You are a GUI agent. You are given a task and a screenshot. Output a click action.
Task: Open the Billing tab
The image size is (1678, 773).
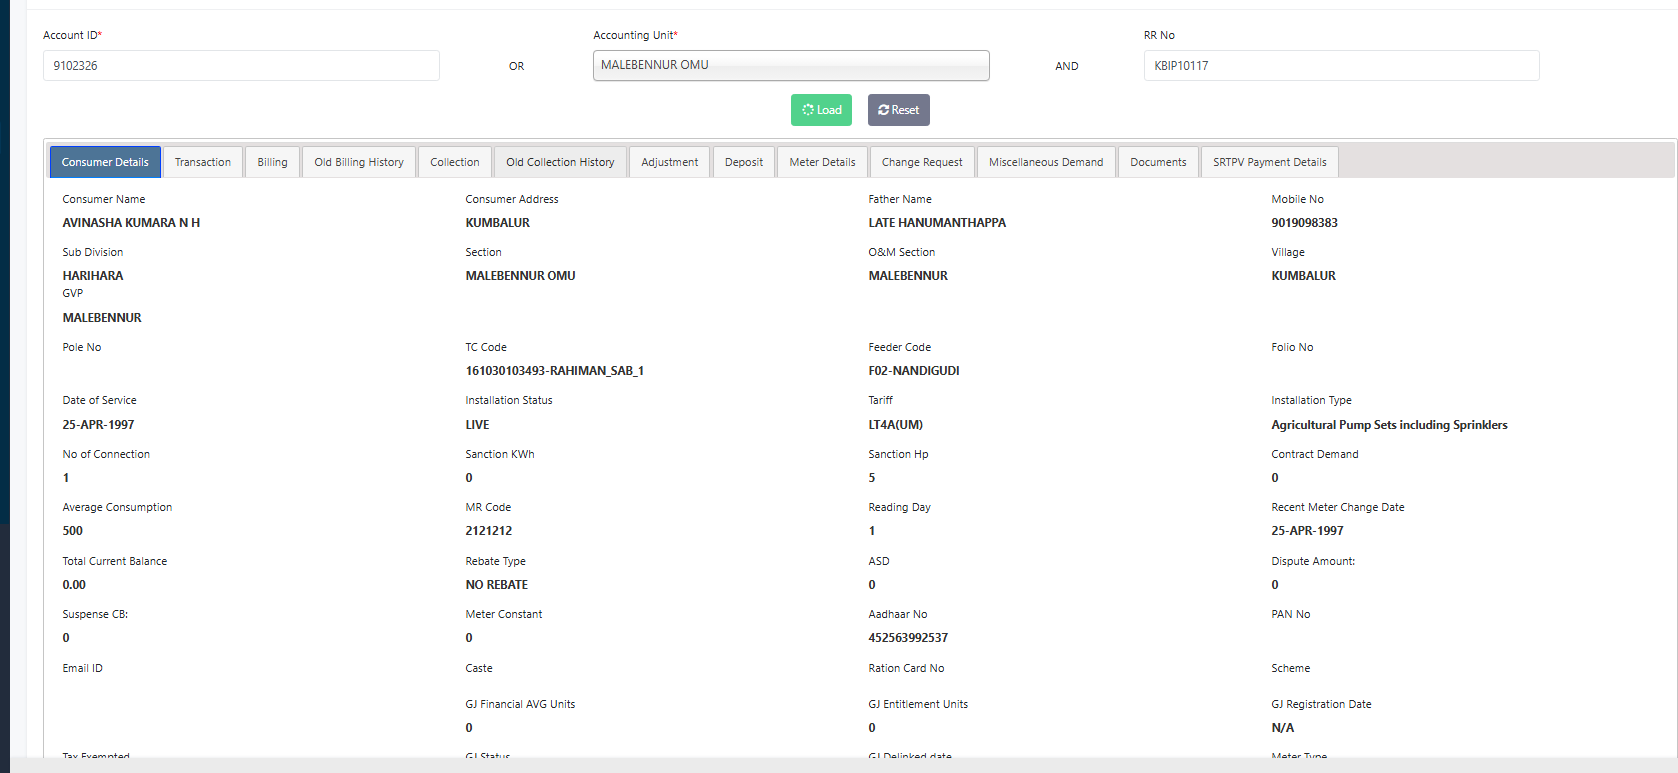pos(272,162)
